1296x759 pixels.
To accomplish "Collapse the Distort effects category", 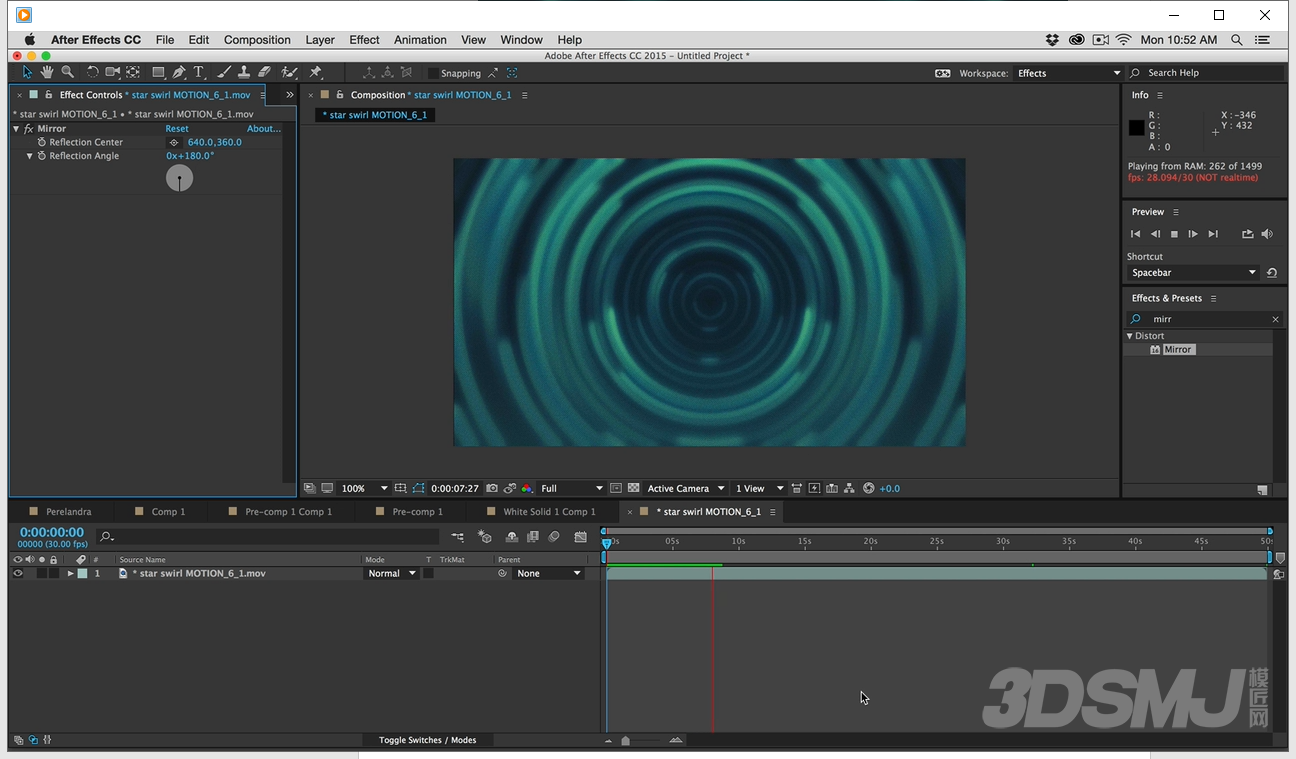I will pyautogui.click(x=1130, y=336).
